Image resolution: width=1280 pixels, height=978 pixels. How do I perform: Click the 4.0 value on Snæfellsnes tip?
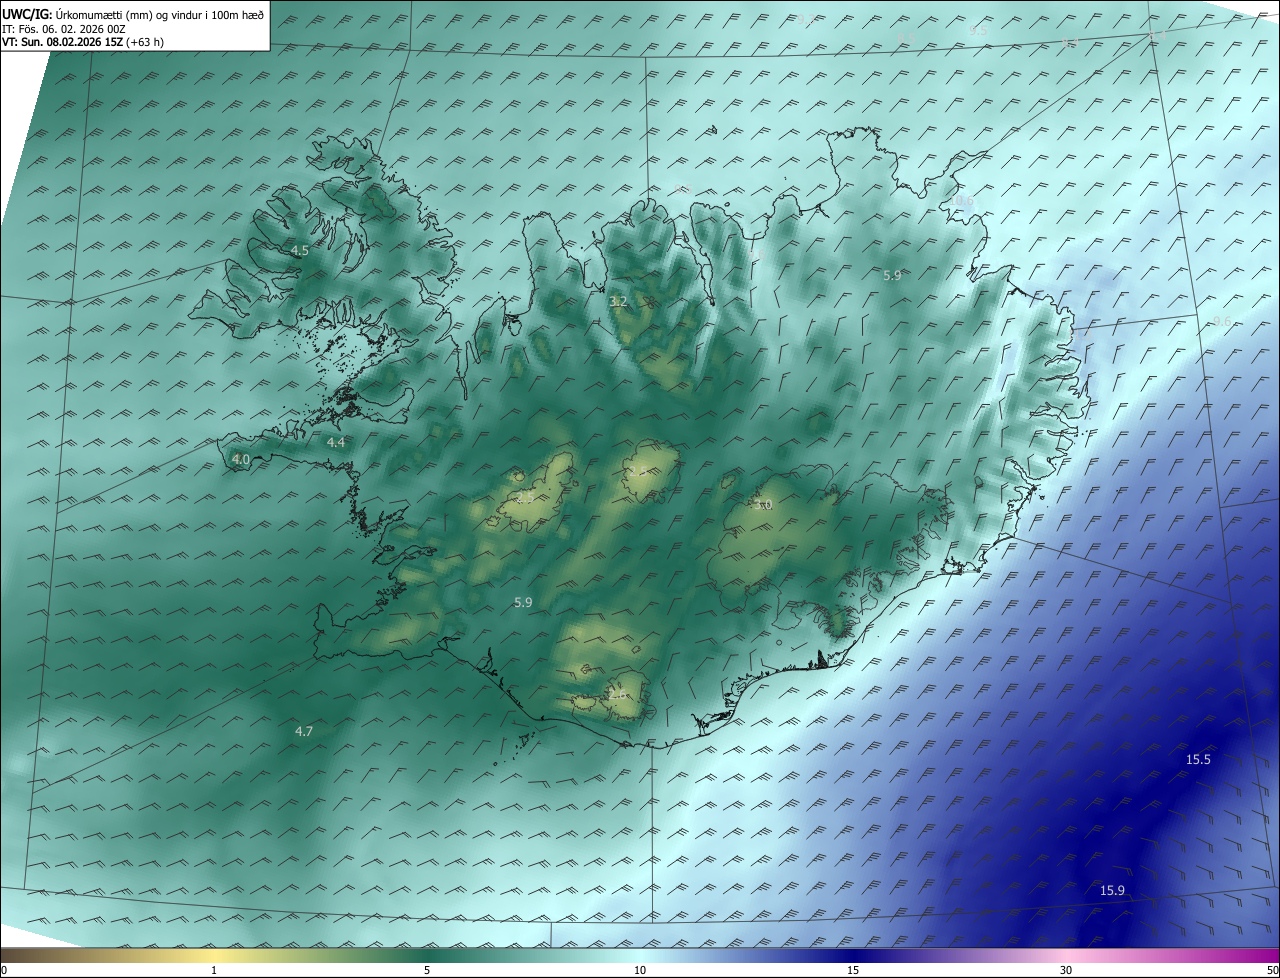coord(241,460)
